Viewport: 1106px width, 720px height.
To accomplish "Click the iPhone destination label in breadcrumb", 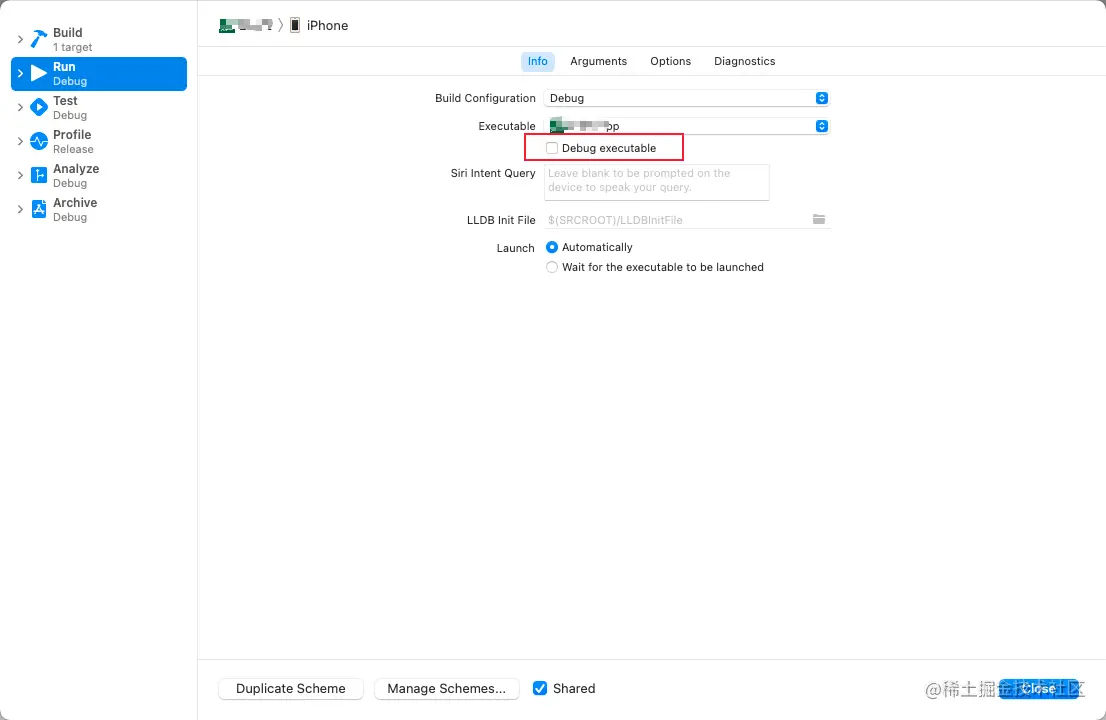I will [327, 25].
